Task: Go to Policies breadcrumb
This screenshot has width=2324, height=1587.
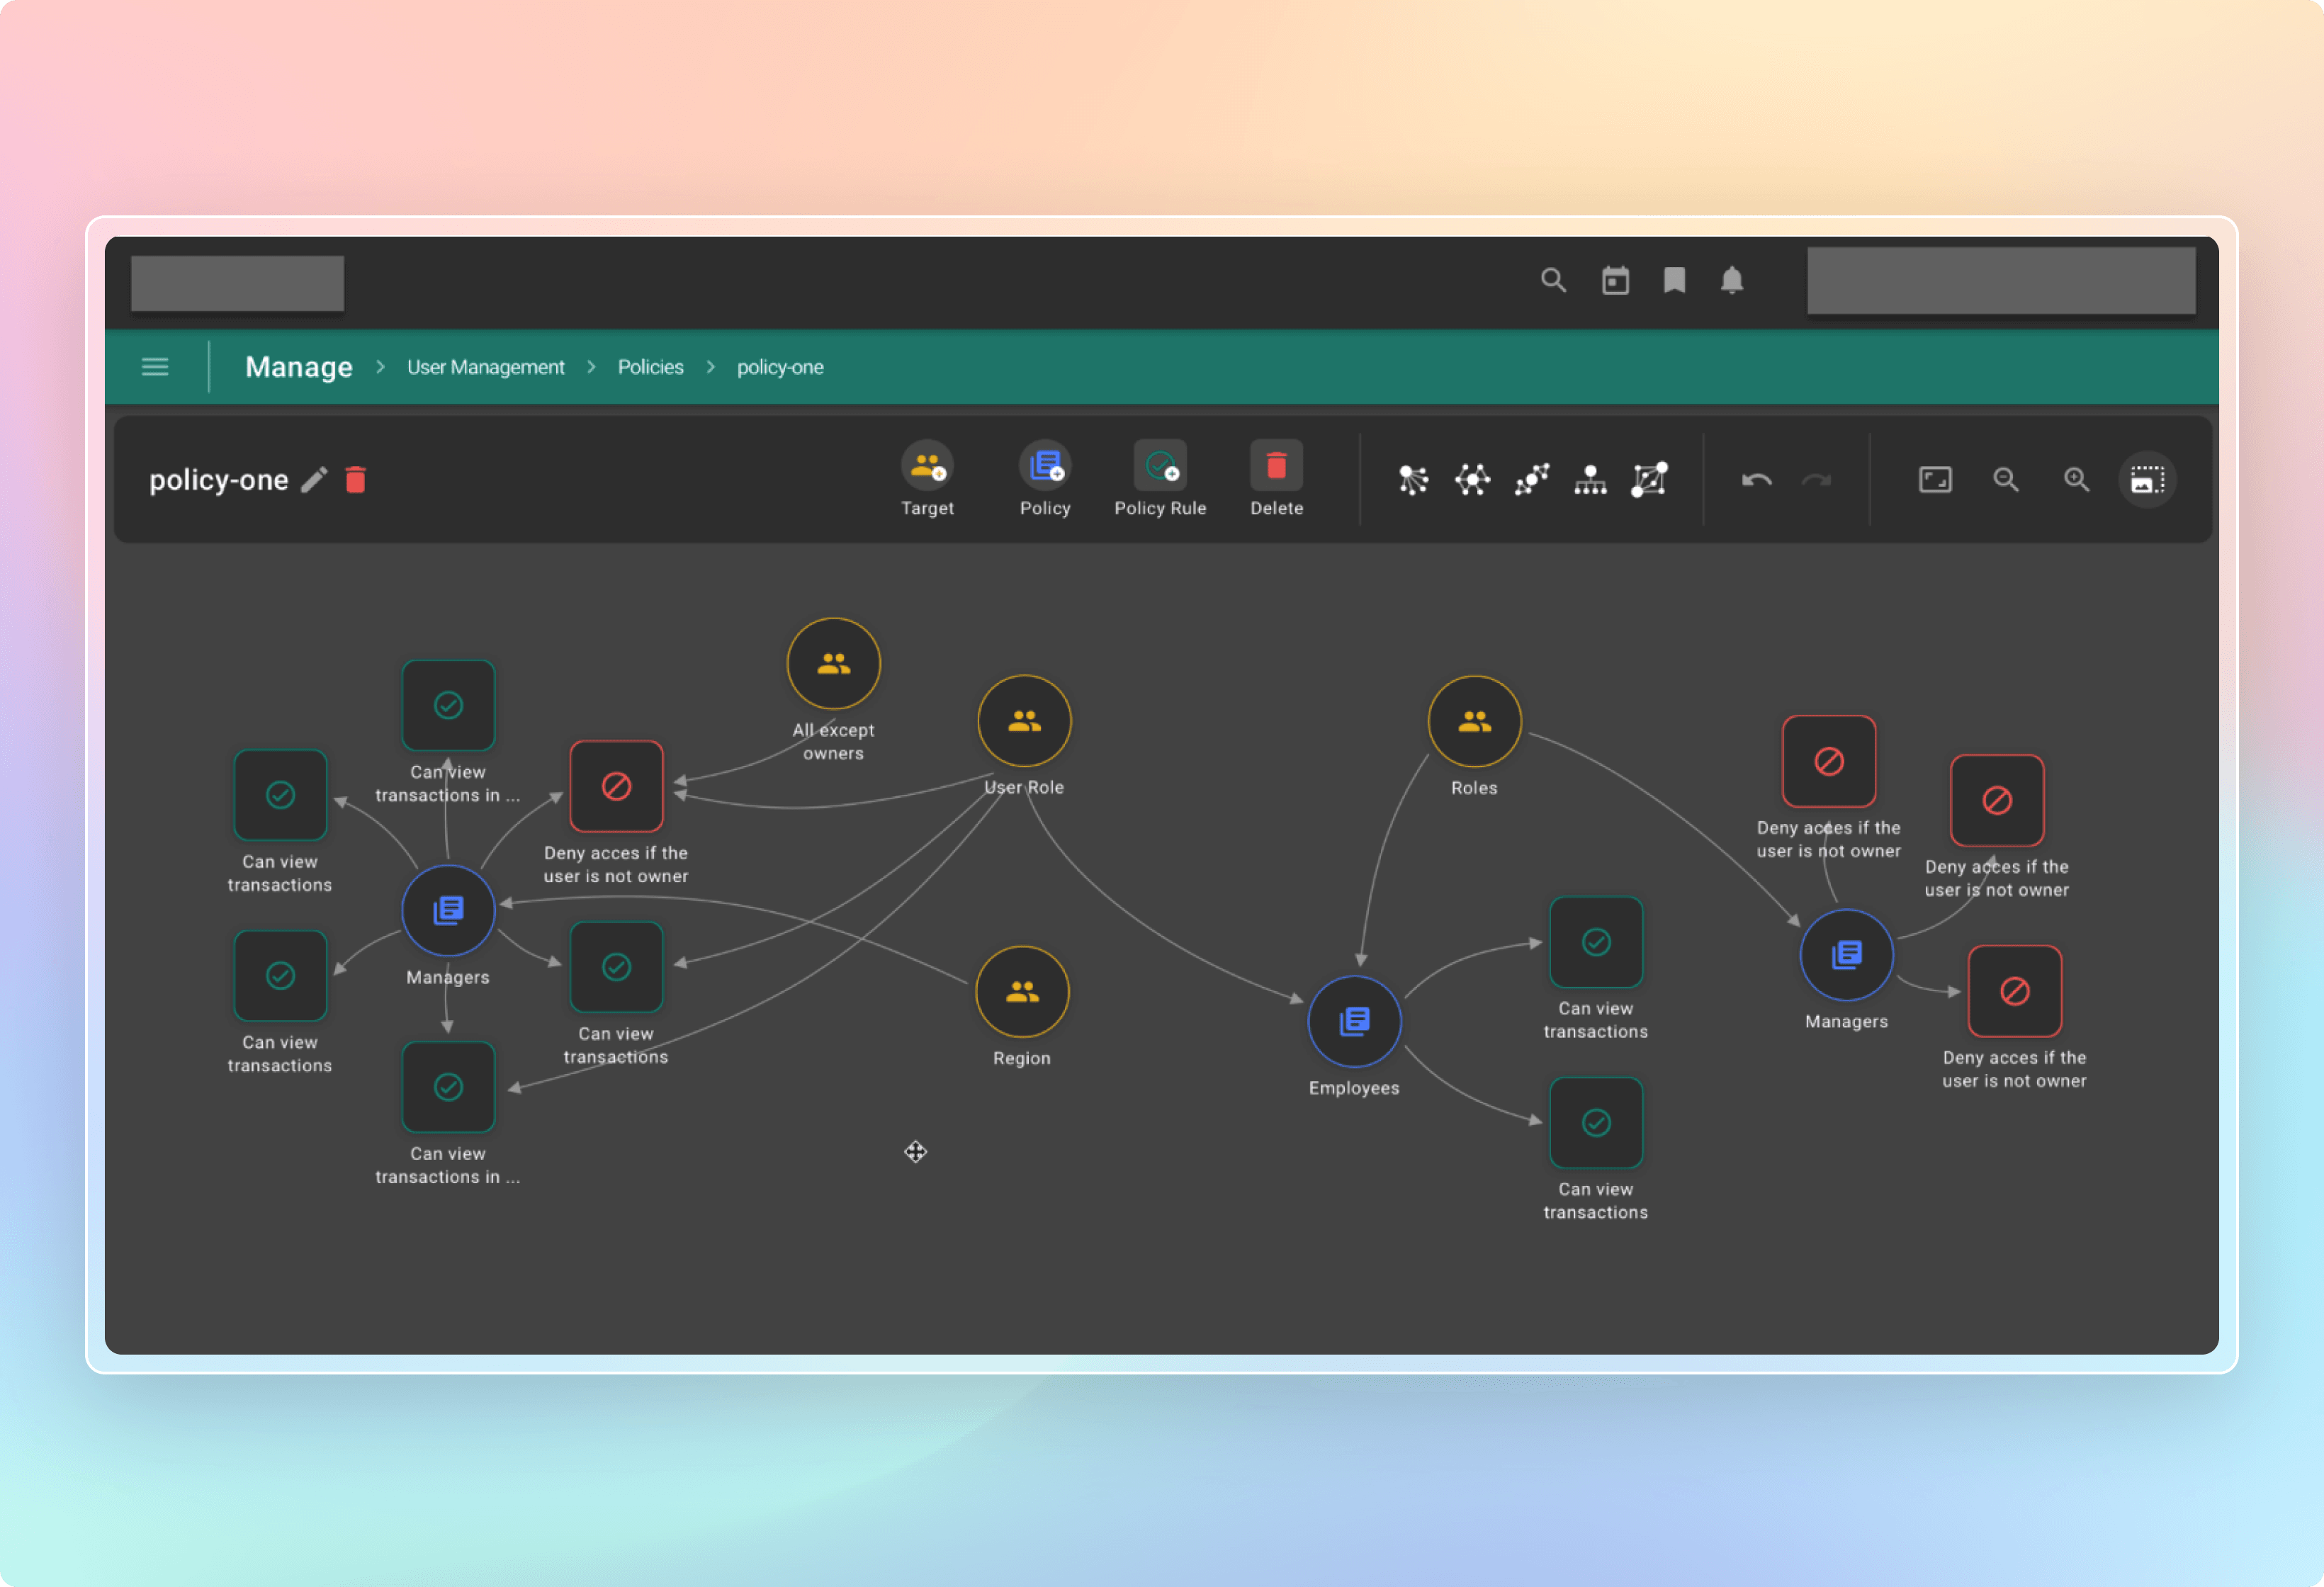Action: point(651,367)
